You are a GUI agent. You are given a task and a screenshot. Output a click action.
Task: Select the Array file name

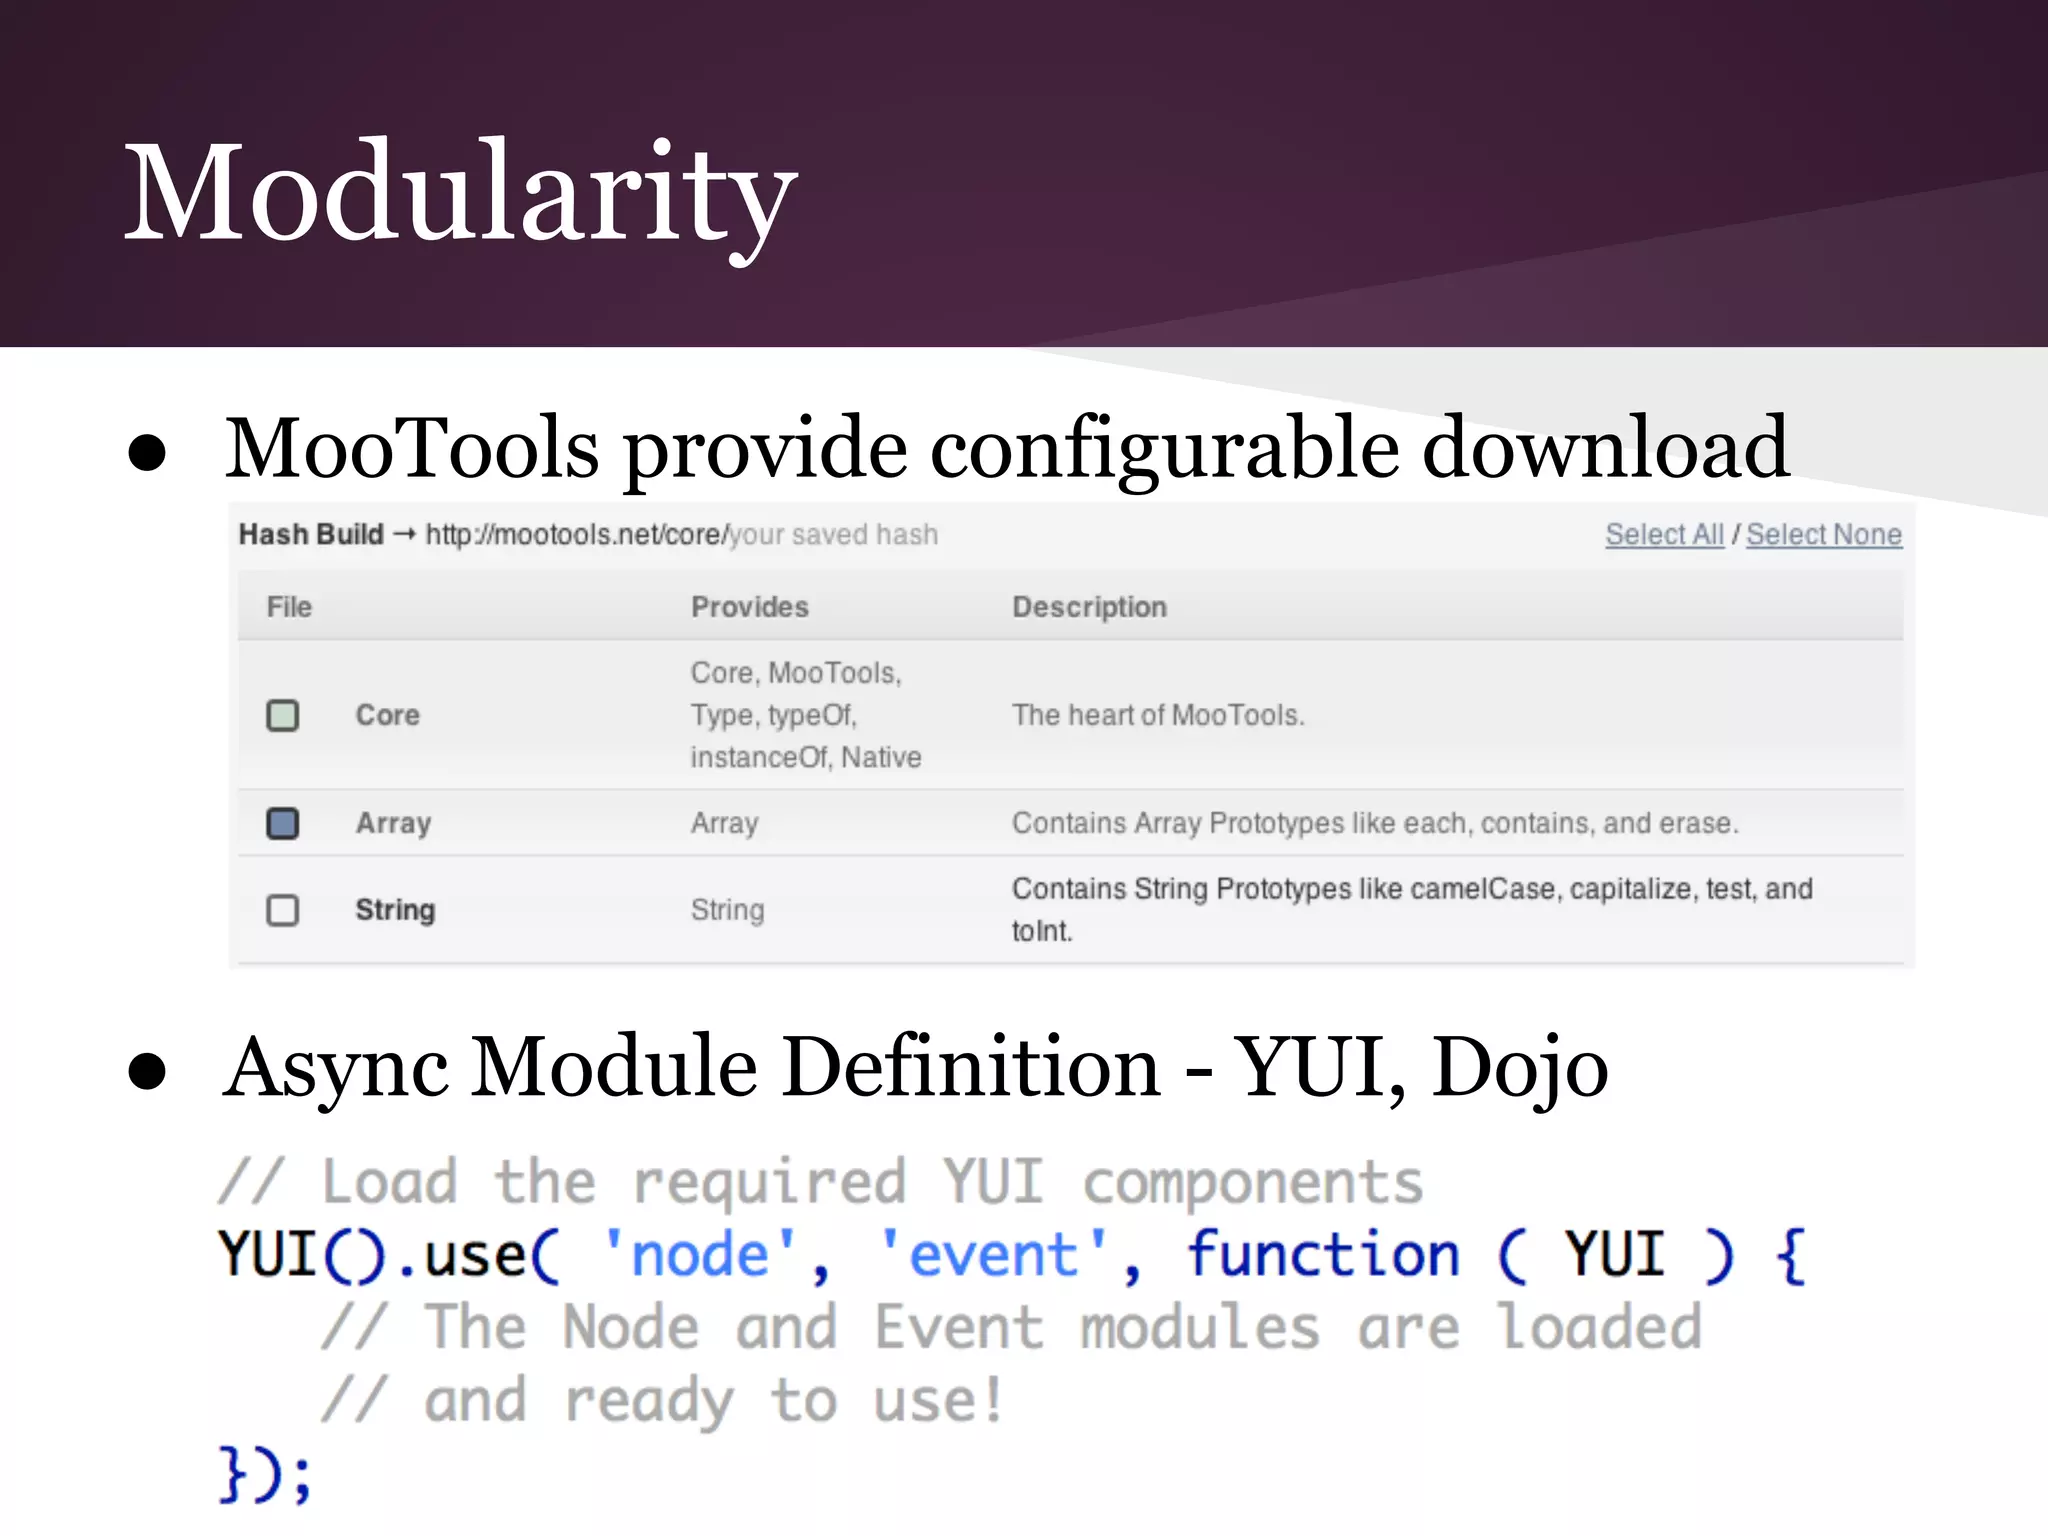(x=394, y=824)
